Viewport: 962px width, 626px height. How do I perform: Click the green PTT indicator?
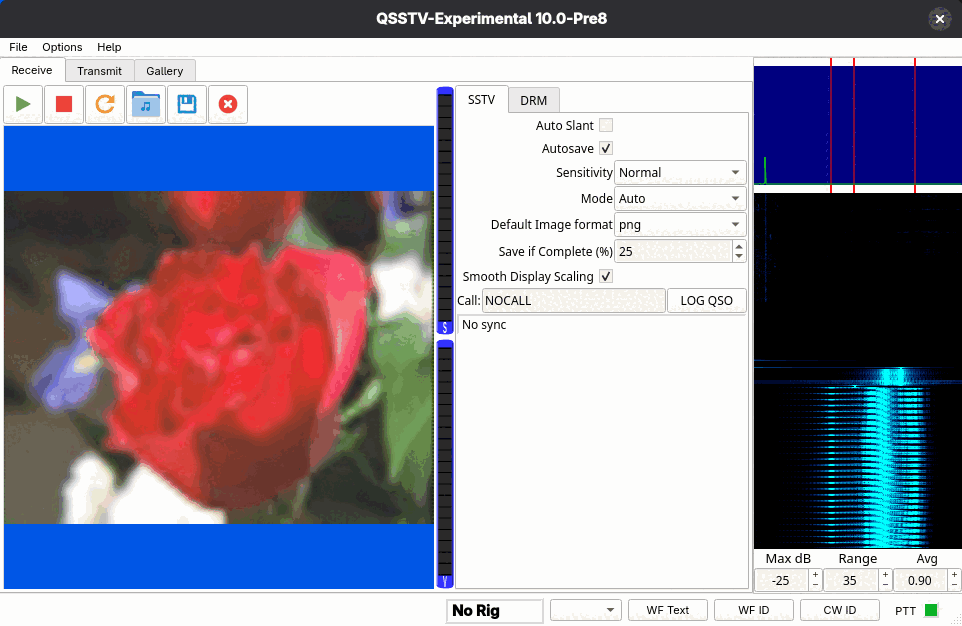(931, 610)
